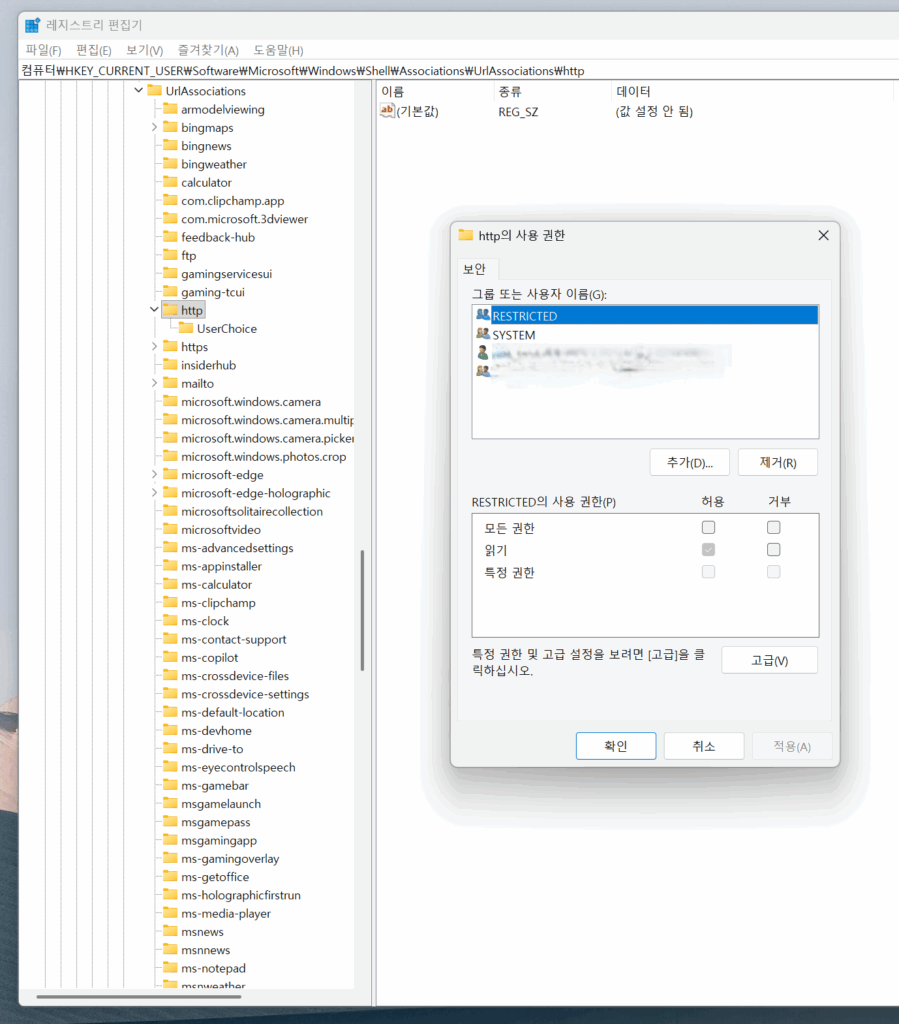The height and width of the screenshot is (1024, 899).
Task: Click the folder icon next to ftp
Action: tap(169, 256)
